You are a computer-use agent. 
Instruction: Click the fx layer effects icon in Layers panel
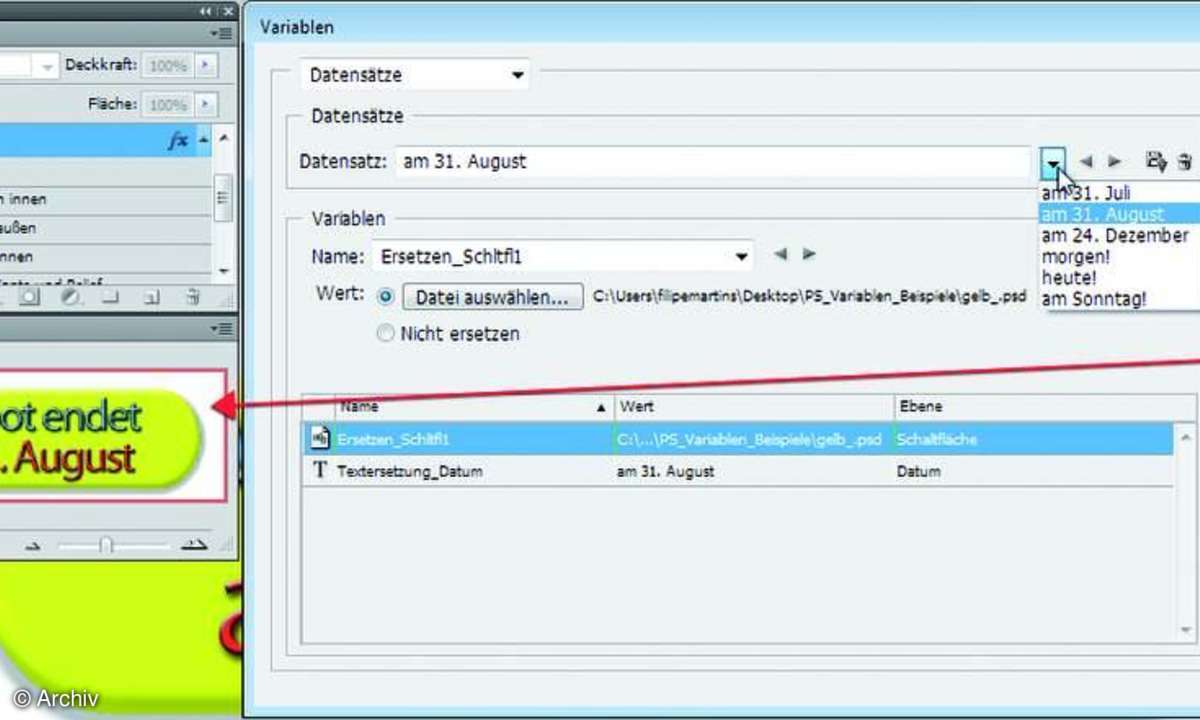[x=178, y=141]
